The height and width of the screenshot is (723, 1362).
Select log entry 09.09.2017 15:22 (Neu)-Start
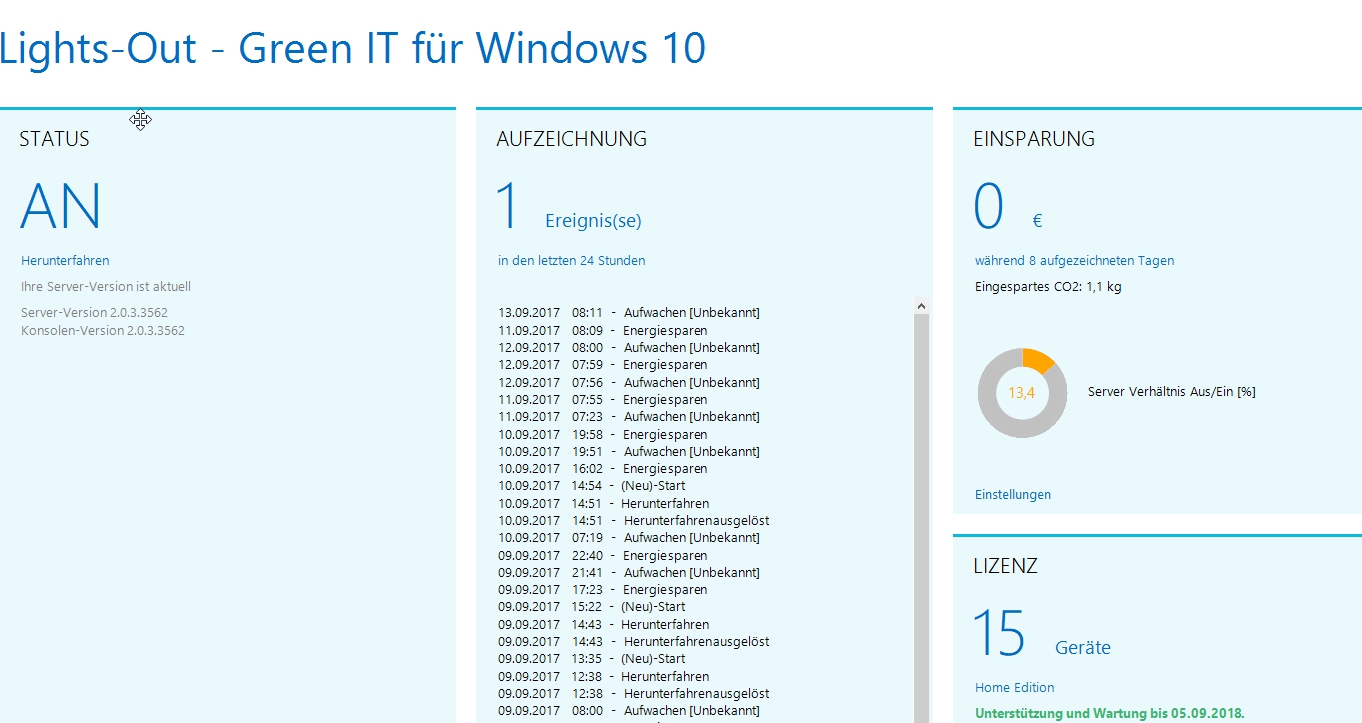point(592,607)
